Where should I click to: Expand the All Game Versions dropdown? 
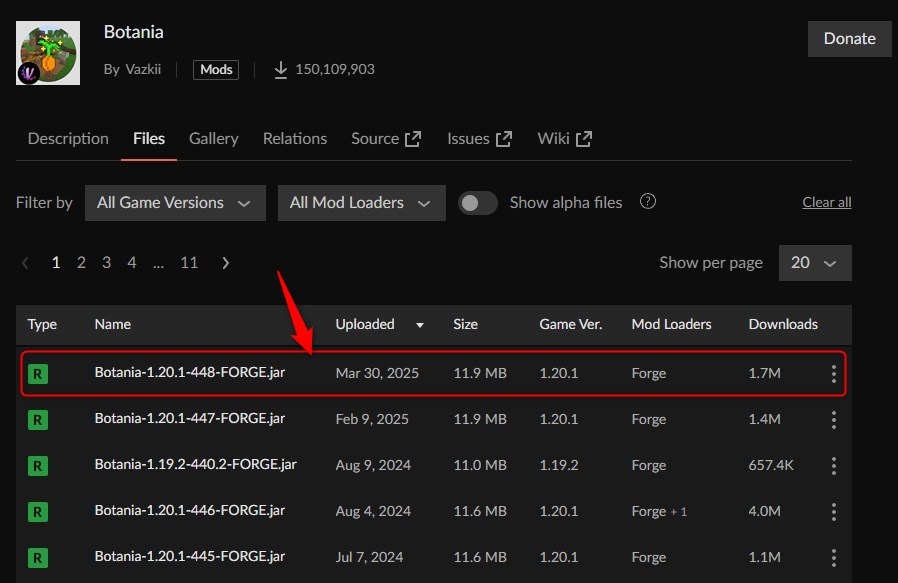pyautogui.click(x=175, y=203)
